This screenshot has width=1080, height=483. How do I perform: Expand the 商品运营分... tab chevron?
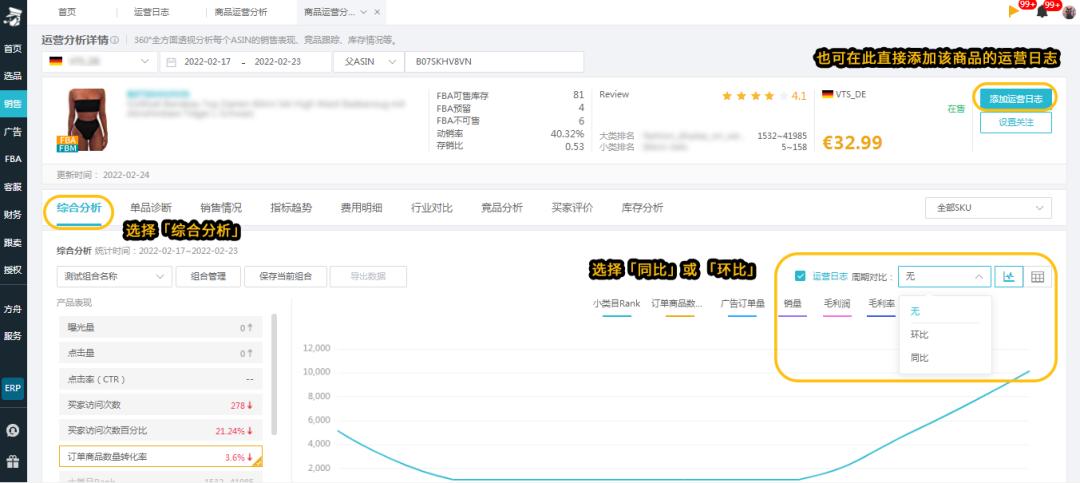tap(364, 12)
